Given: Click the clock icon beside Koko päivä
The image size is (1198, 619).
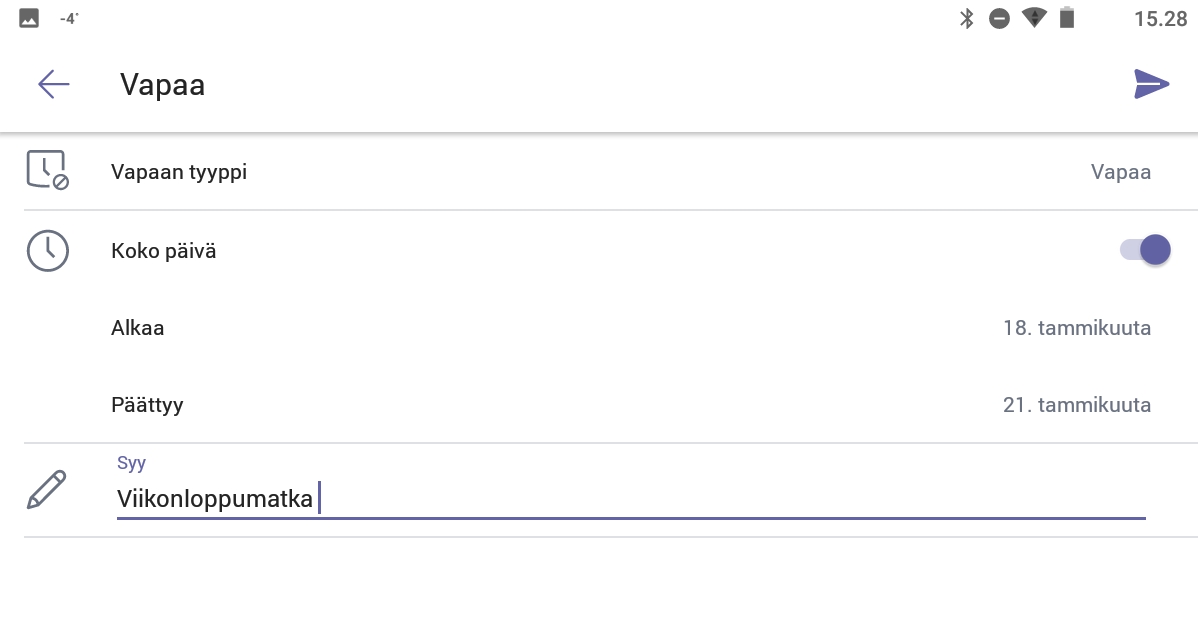Looking at the screenshot, I should pyautogui.click(x=47, y=251).
